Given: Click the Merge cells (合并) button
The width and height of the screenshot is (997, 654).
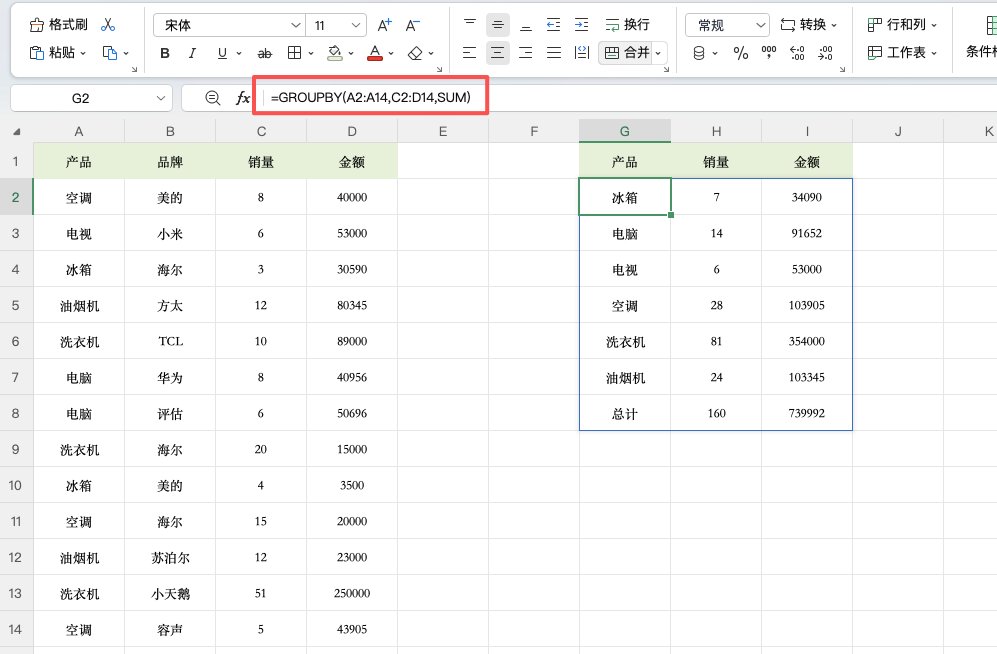Looking at the screenshot, I should click(x=626, y=53).
